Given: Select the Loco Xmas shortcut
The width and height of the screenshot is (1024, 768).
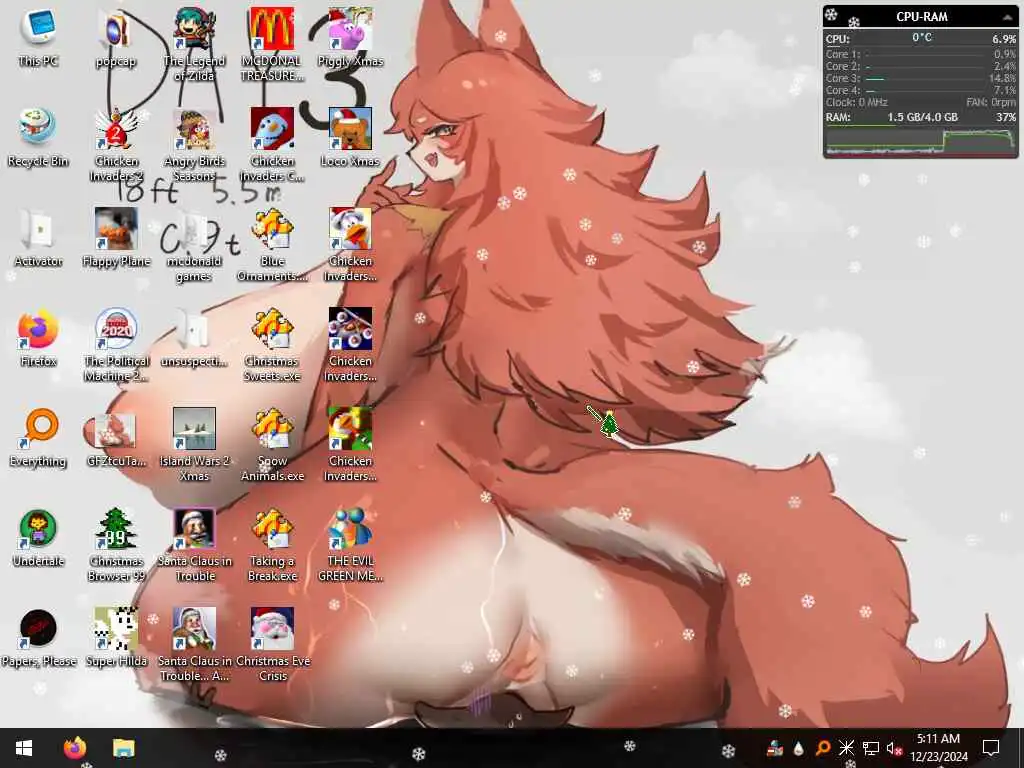Looking at the screenshot, I should (350, 138).
